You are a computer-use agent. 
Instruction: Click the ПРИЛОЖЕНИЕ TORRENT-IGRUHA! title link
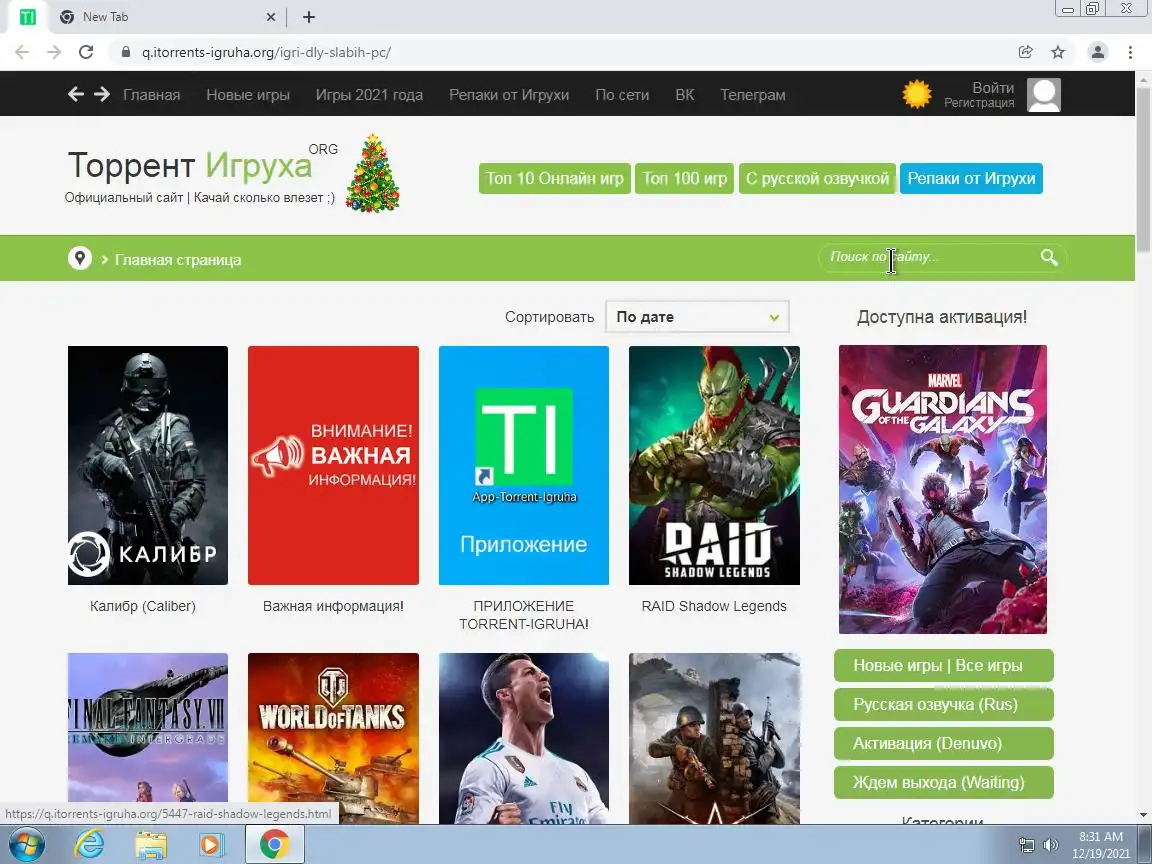click(x=523, y=615)
